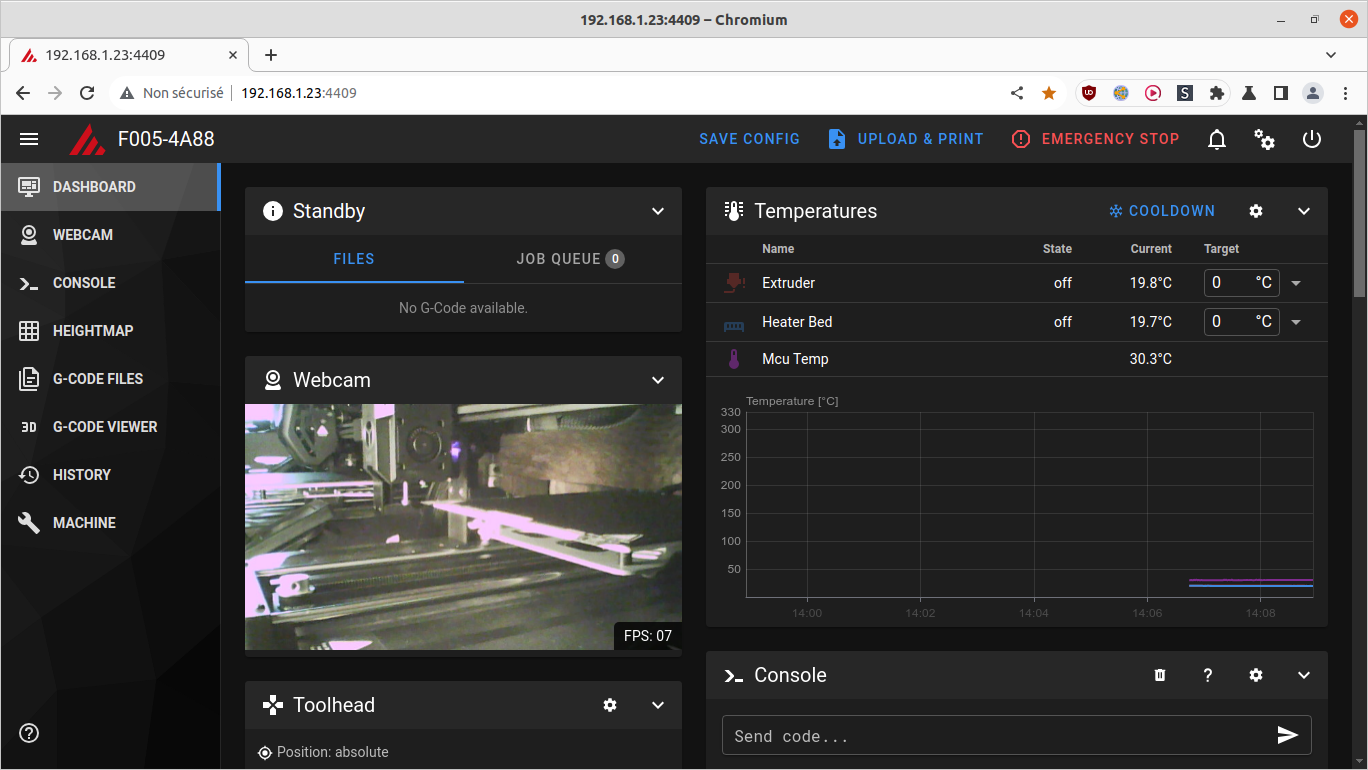This screenshot has width=1368, height=770.
Task: Open Chromium extensions puzzle icon
Action: point(1217,93)
